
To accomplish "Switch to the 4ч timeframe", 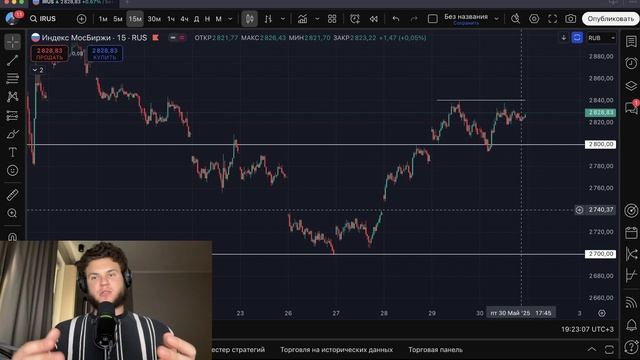I will tap(184, 19).
